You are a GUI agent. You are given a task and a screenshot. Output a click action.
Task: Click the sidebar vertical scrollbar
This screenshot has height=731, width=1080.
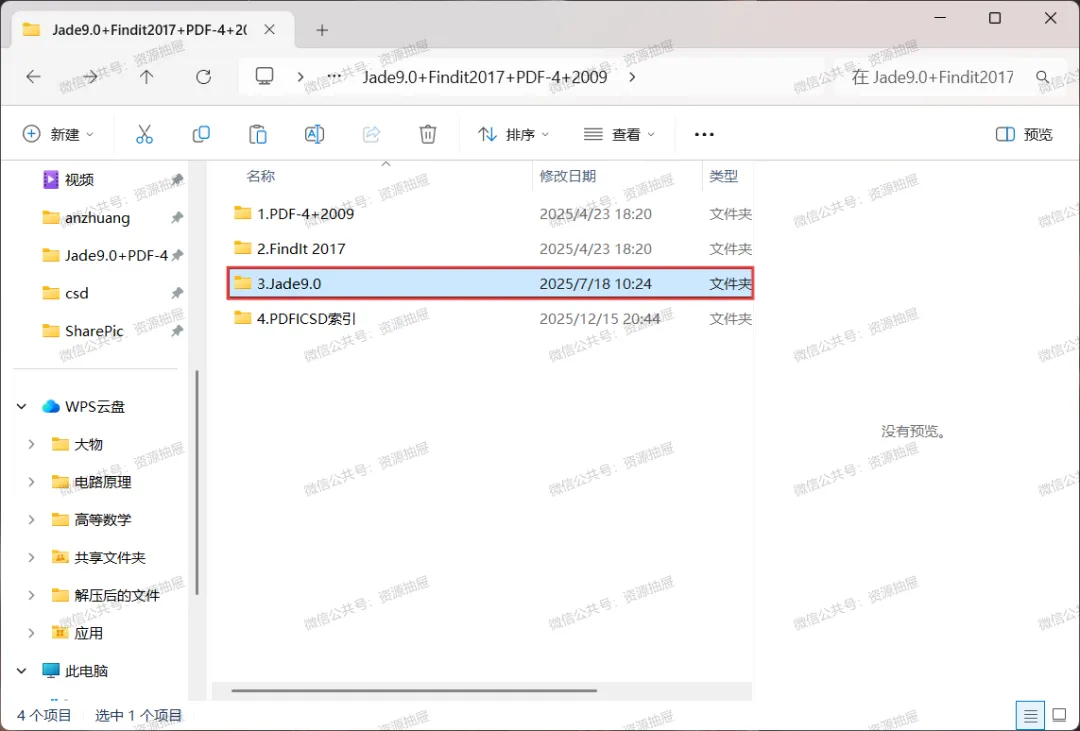pos(198,482)
